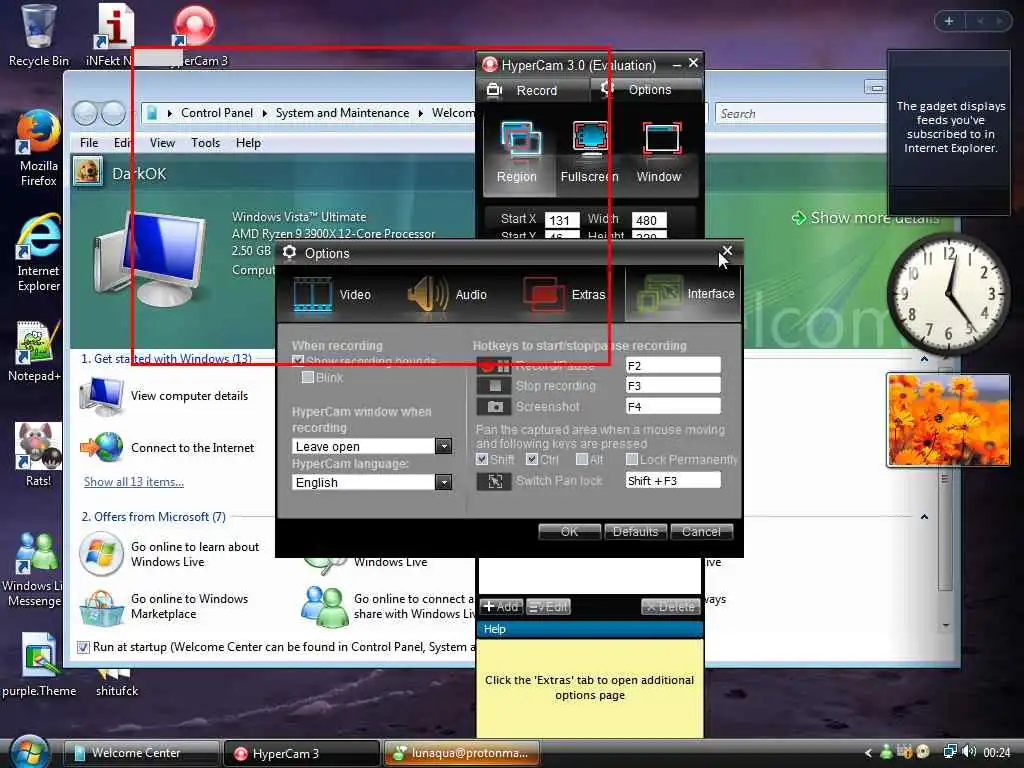This screenshot has height=768, width=1024.
Task: Click Switch Pan lock hotkey field
Action: click(x=673, y=481)
